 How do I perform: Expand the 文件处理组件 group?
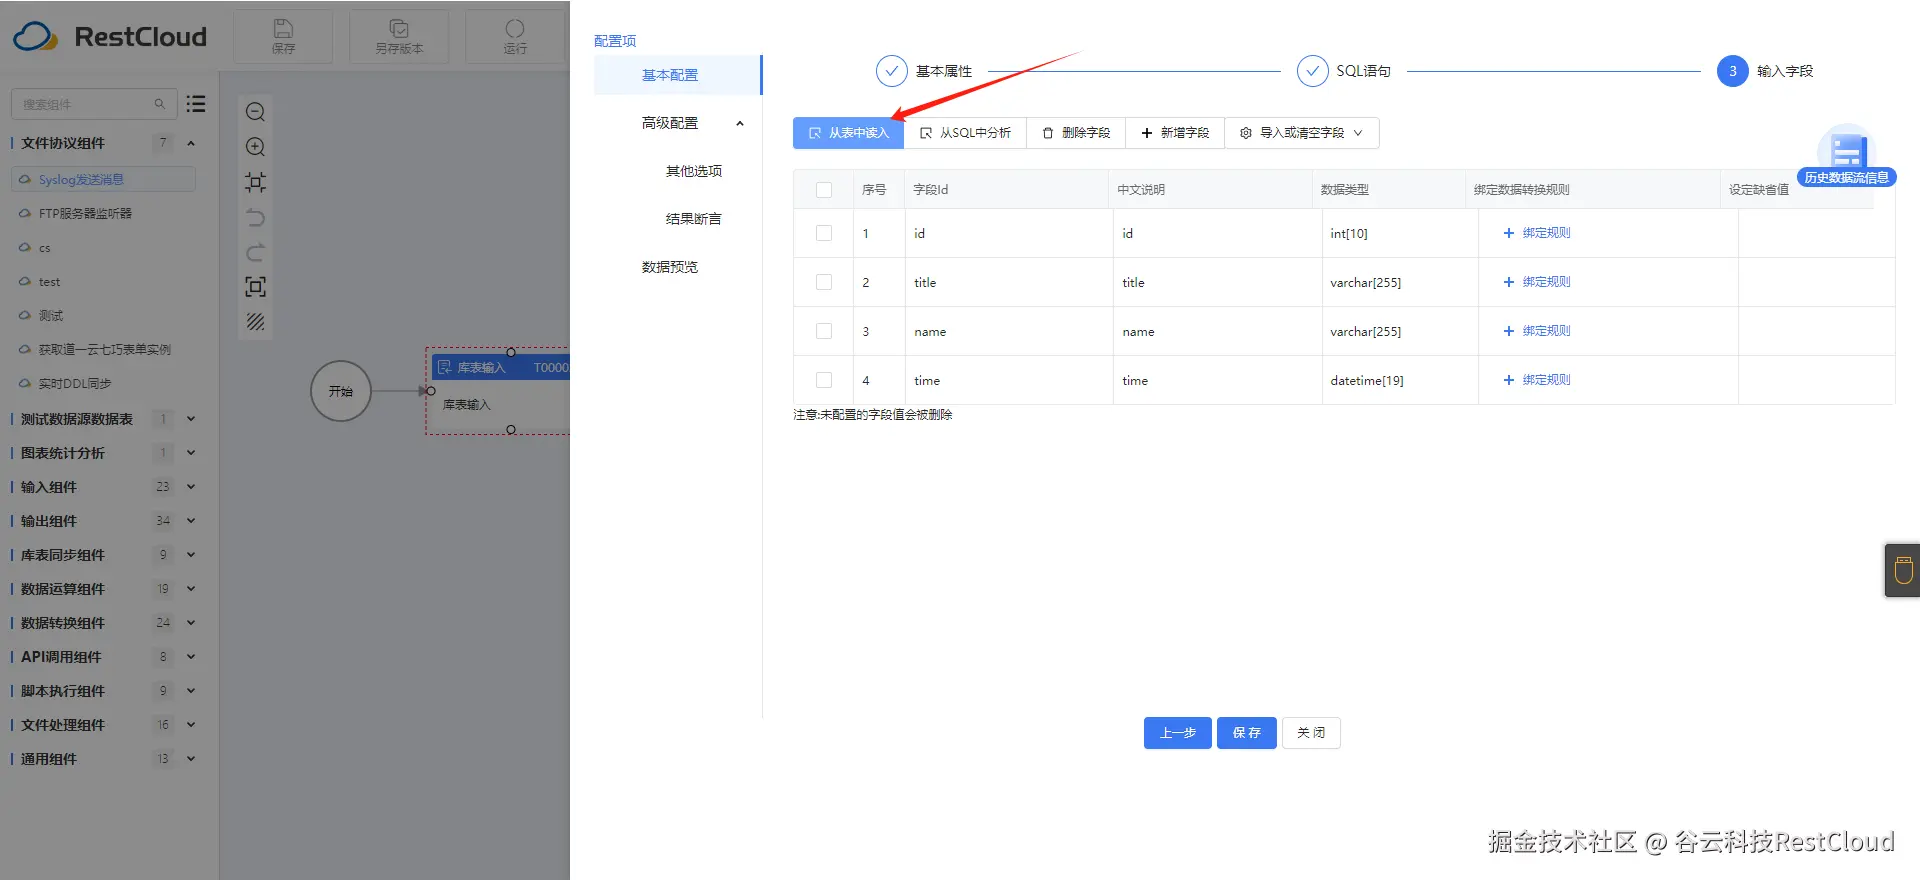coord(191,725)
